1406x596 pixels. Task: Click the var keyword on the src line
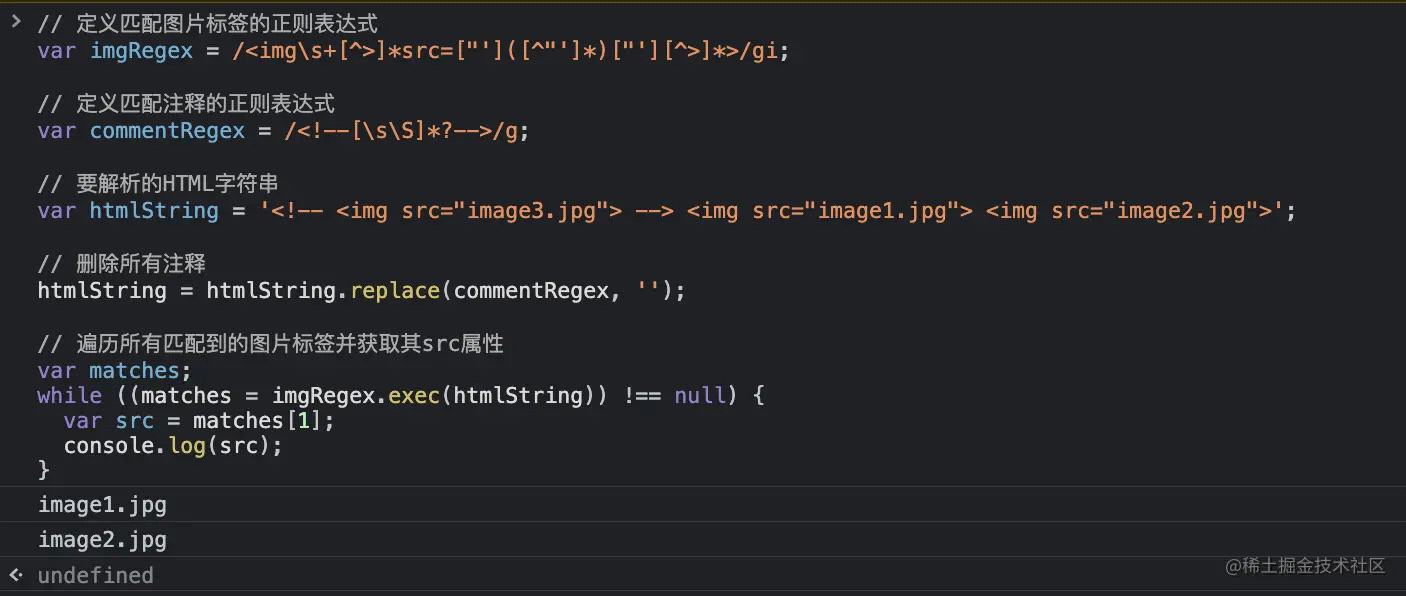[83, 420]
